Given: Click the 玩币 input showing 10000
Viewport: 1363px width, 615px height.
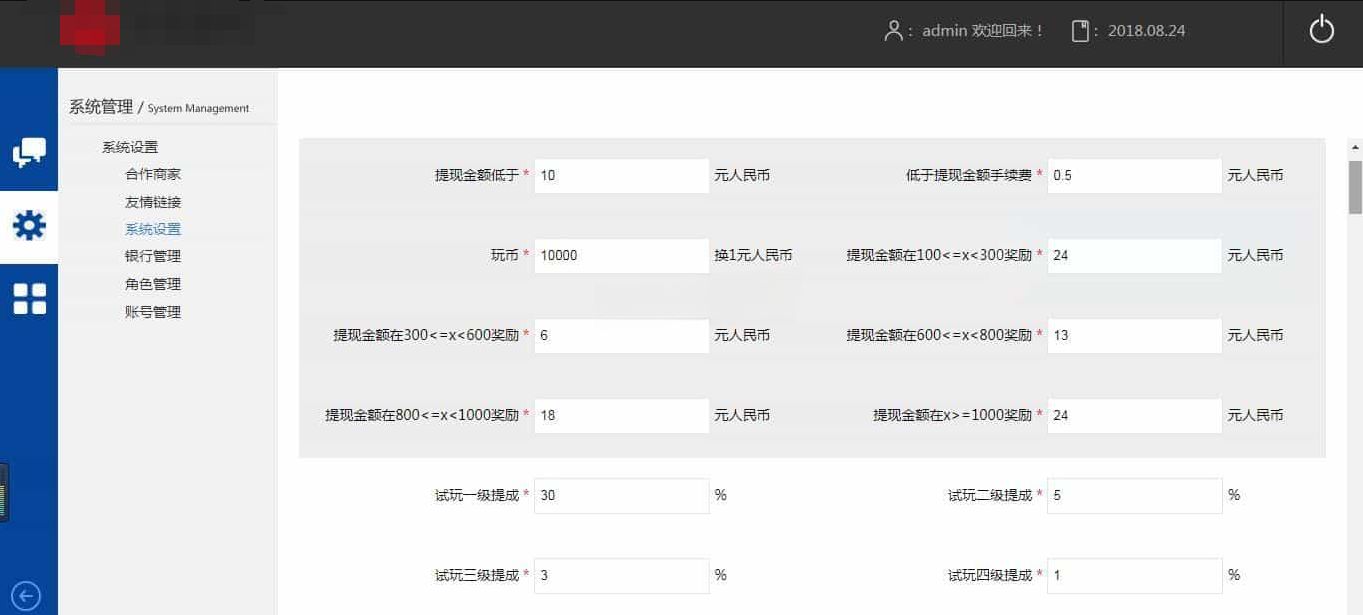Looking at the screenshot, I should point(621,255).
